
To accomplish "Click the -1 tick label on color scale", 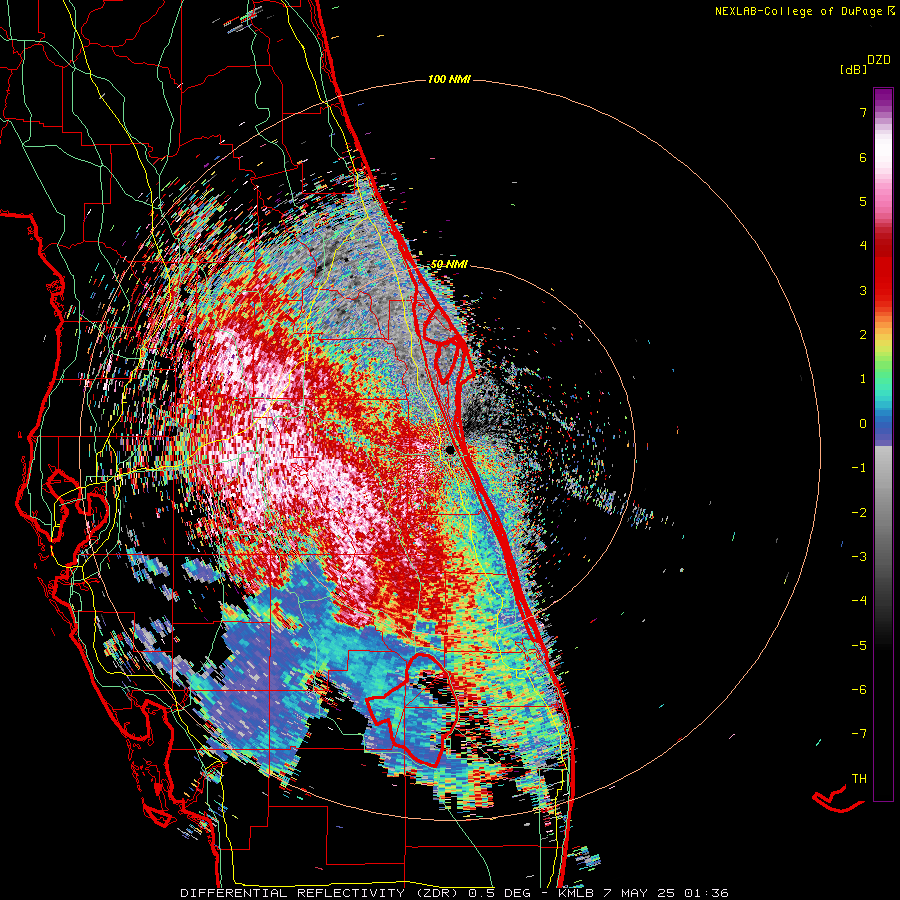I will [x=859, y=468].
